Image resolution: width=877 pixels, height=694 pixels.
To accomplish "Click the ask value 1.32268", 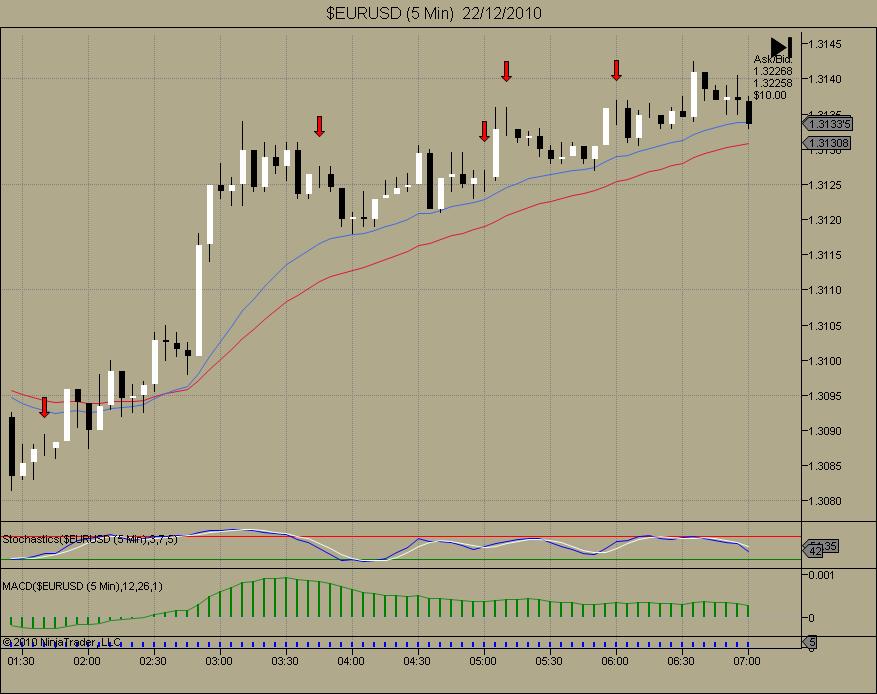I will [773, 71].
